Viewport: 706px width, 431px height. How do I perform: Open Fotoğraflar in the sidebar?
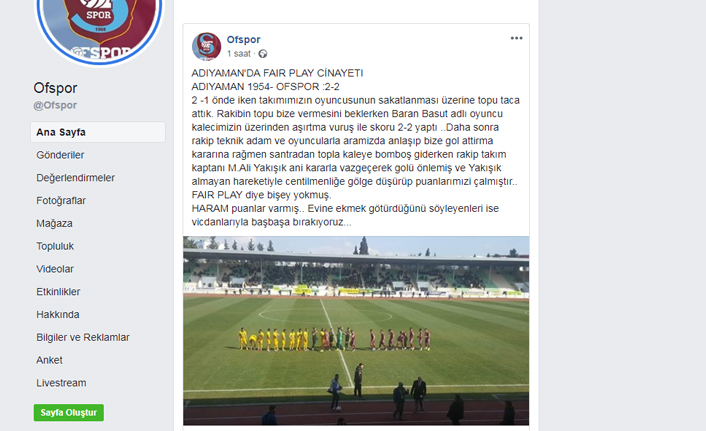point(61,200)
